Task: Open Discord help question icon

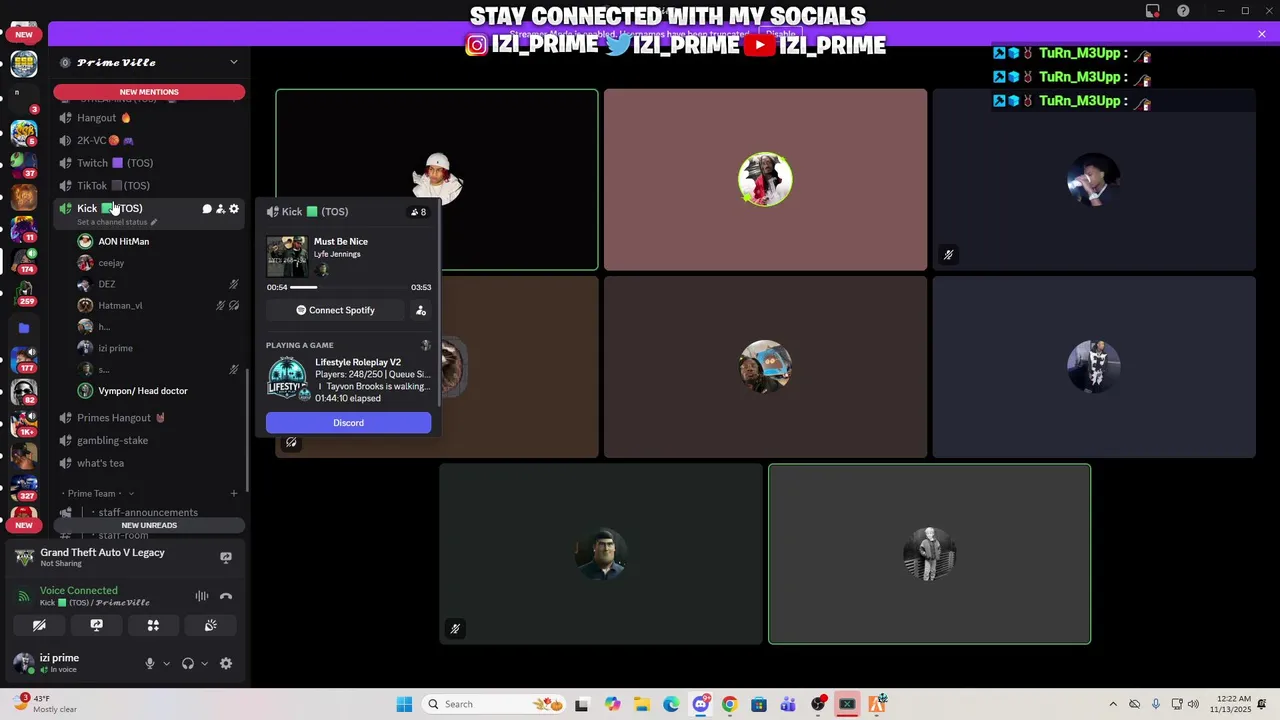Action: [x=1183, y=11]
